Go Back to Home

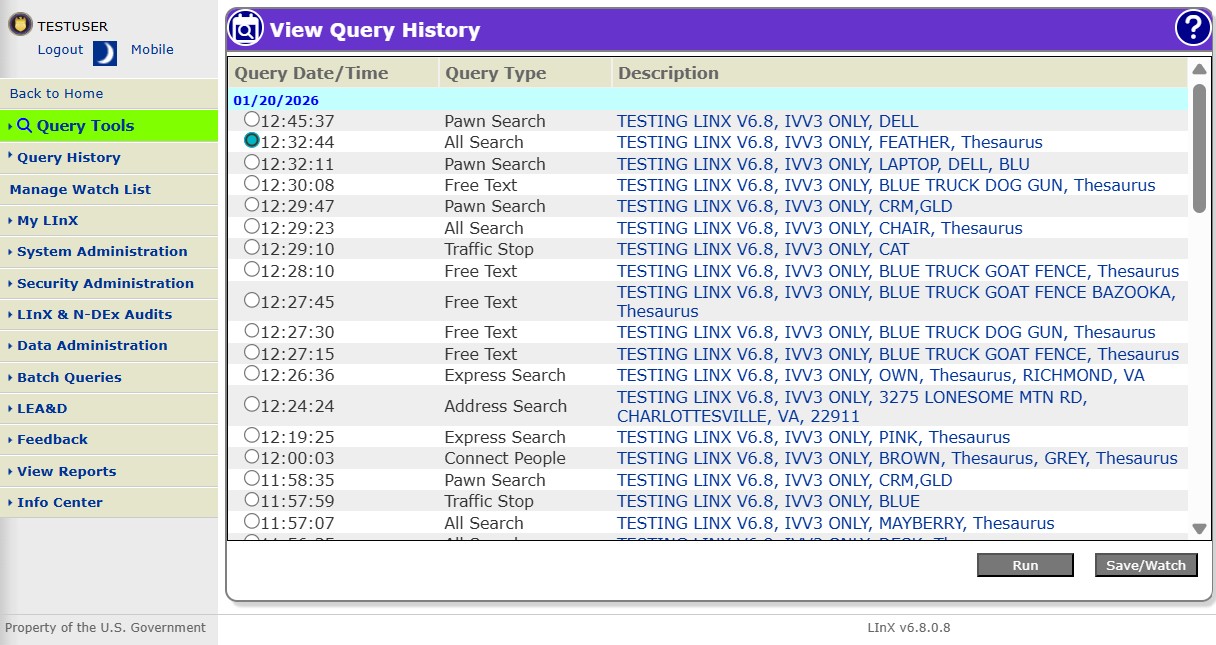point(109,94)
